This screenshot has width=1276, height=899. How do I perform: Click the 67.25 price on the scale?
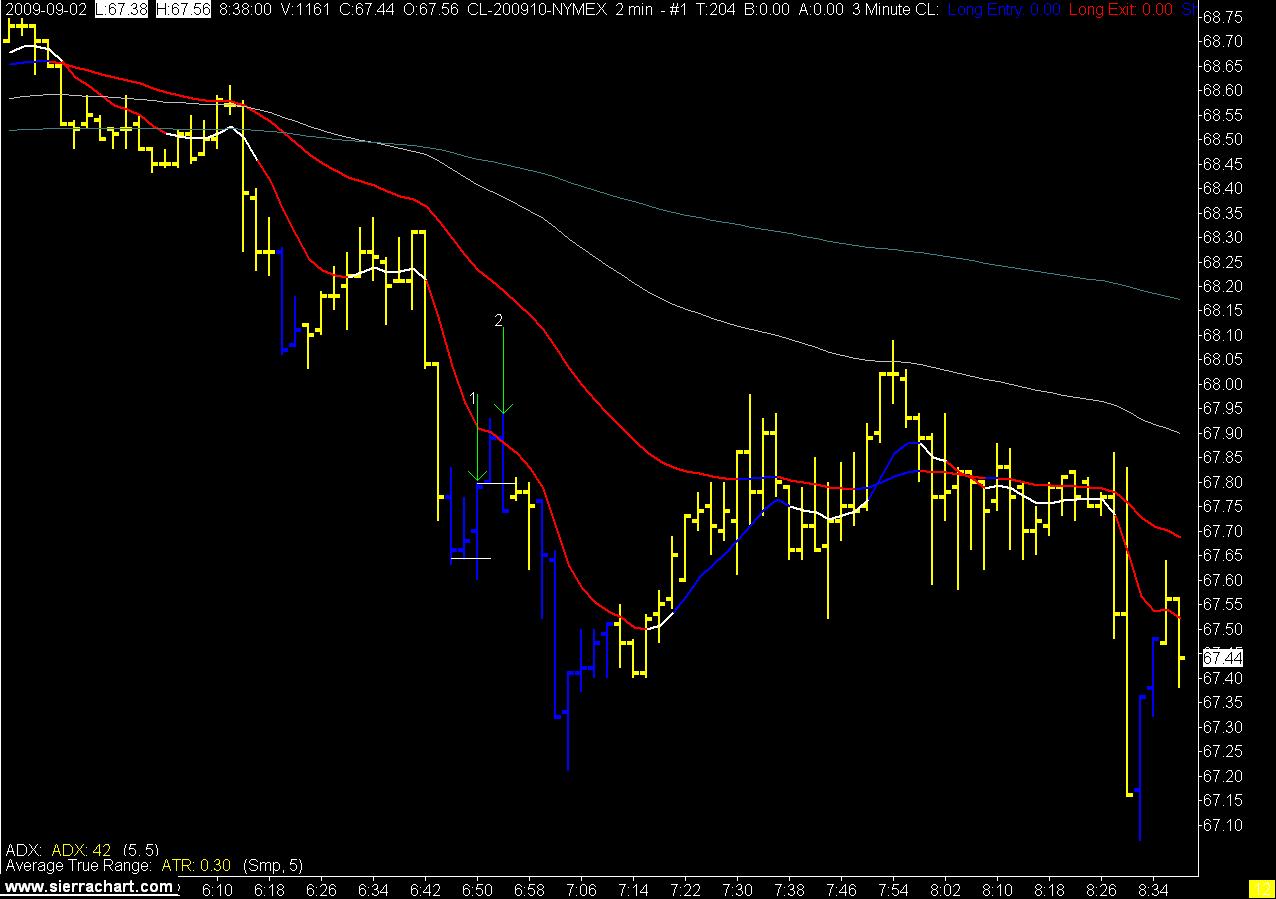pyautogui.click(x=1223, y=752)
